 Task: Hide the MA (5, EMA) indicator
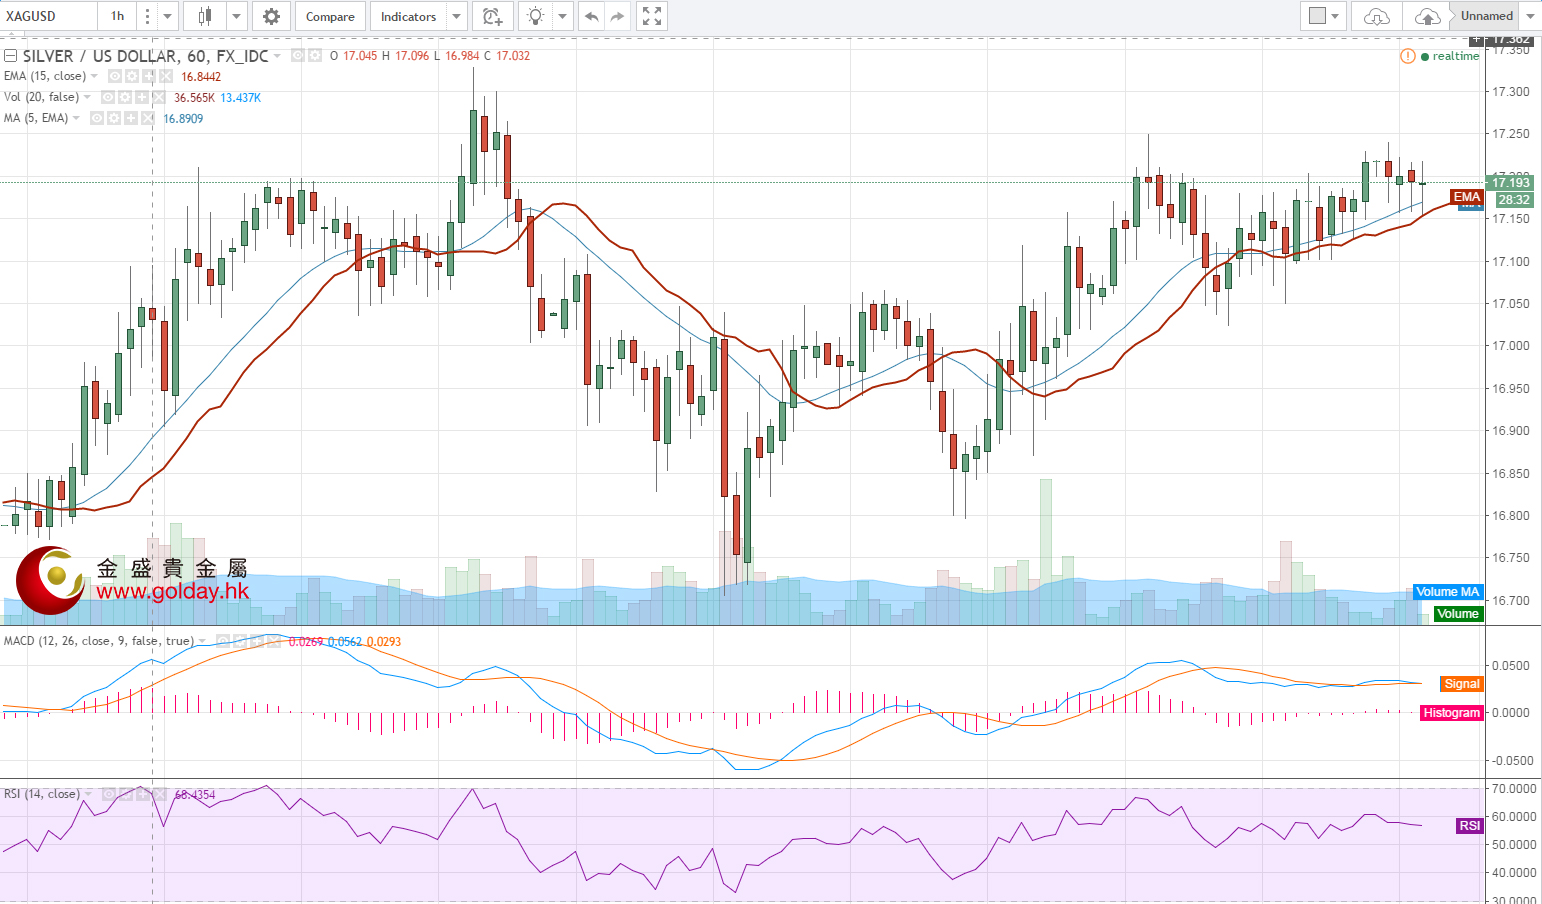click(97, 118)
